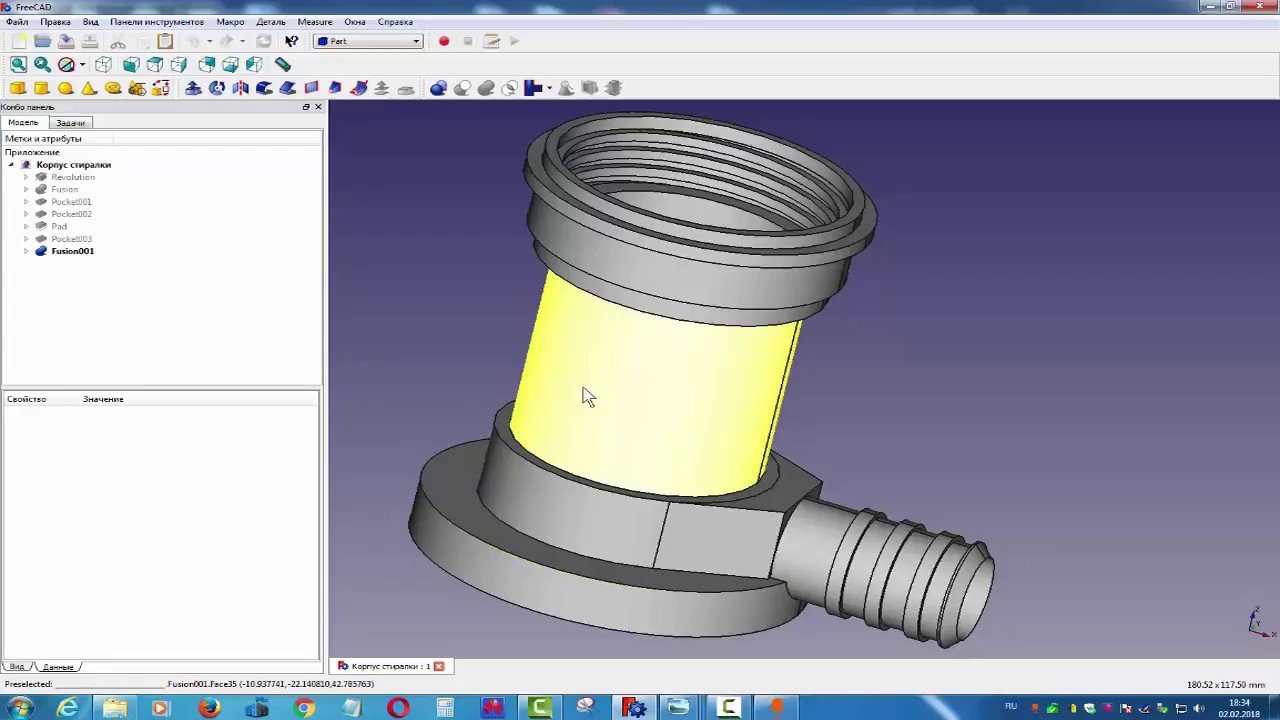The height and width of the screenshot is (720, 1280).
Task: Open the Вид menu
Action: coord(90,21)
